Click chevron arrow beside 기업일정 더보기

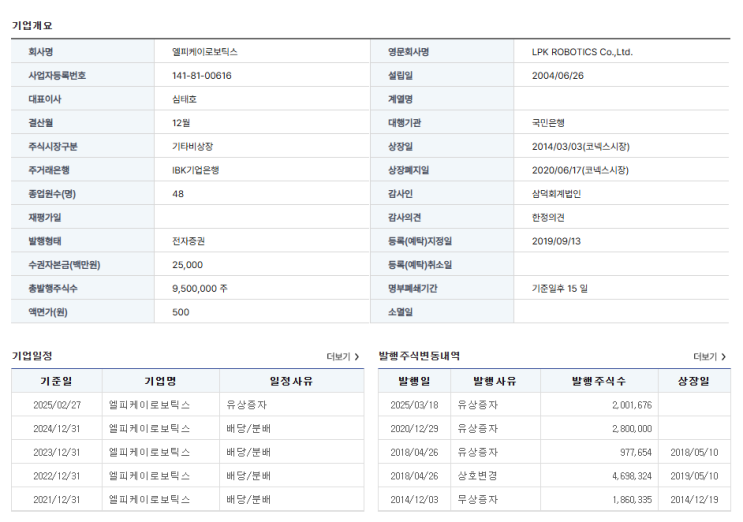(357, 357)
